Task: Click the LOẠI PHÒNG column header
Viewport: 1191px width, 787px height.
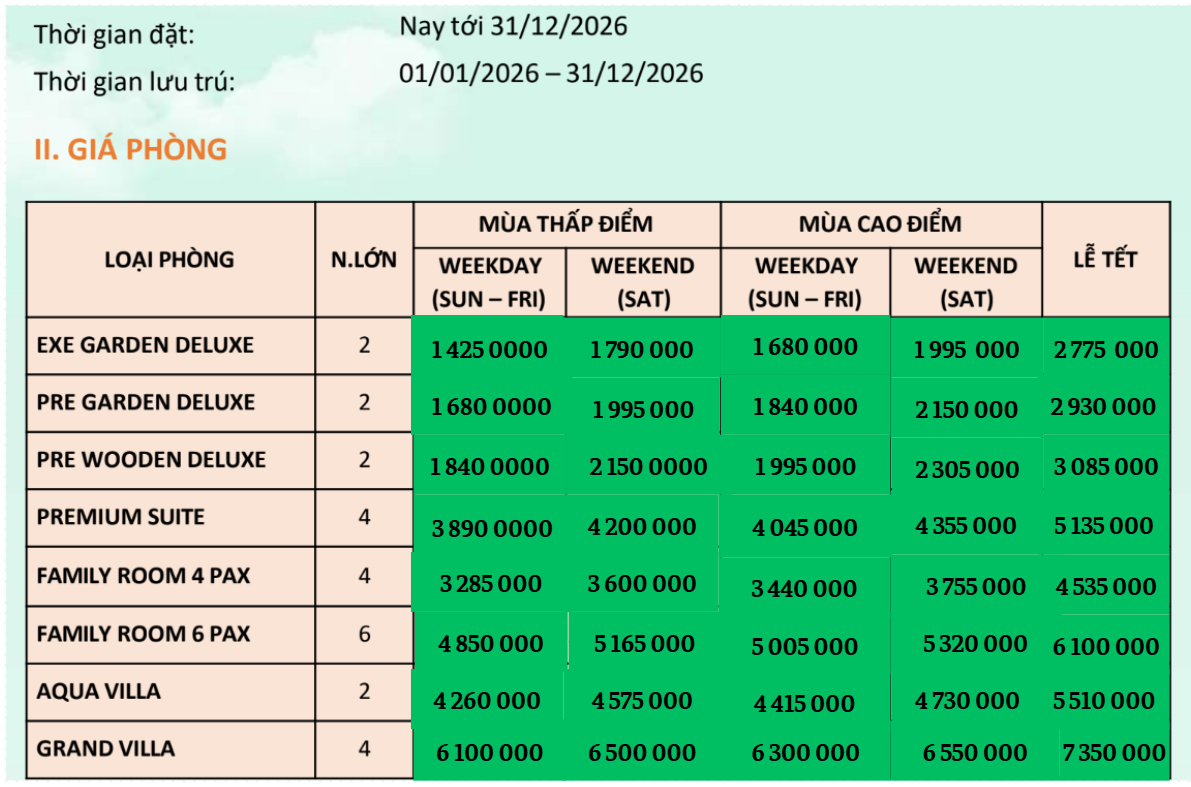Action: [x=169, y=260]
